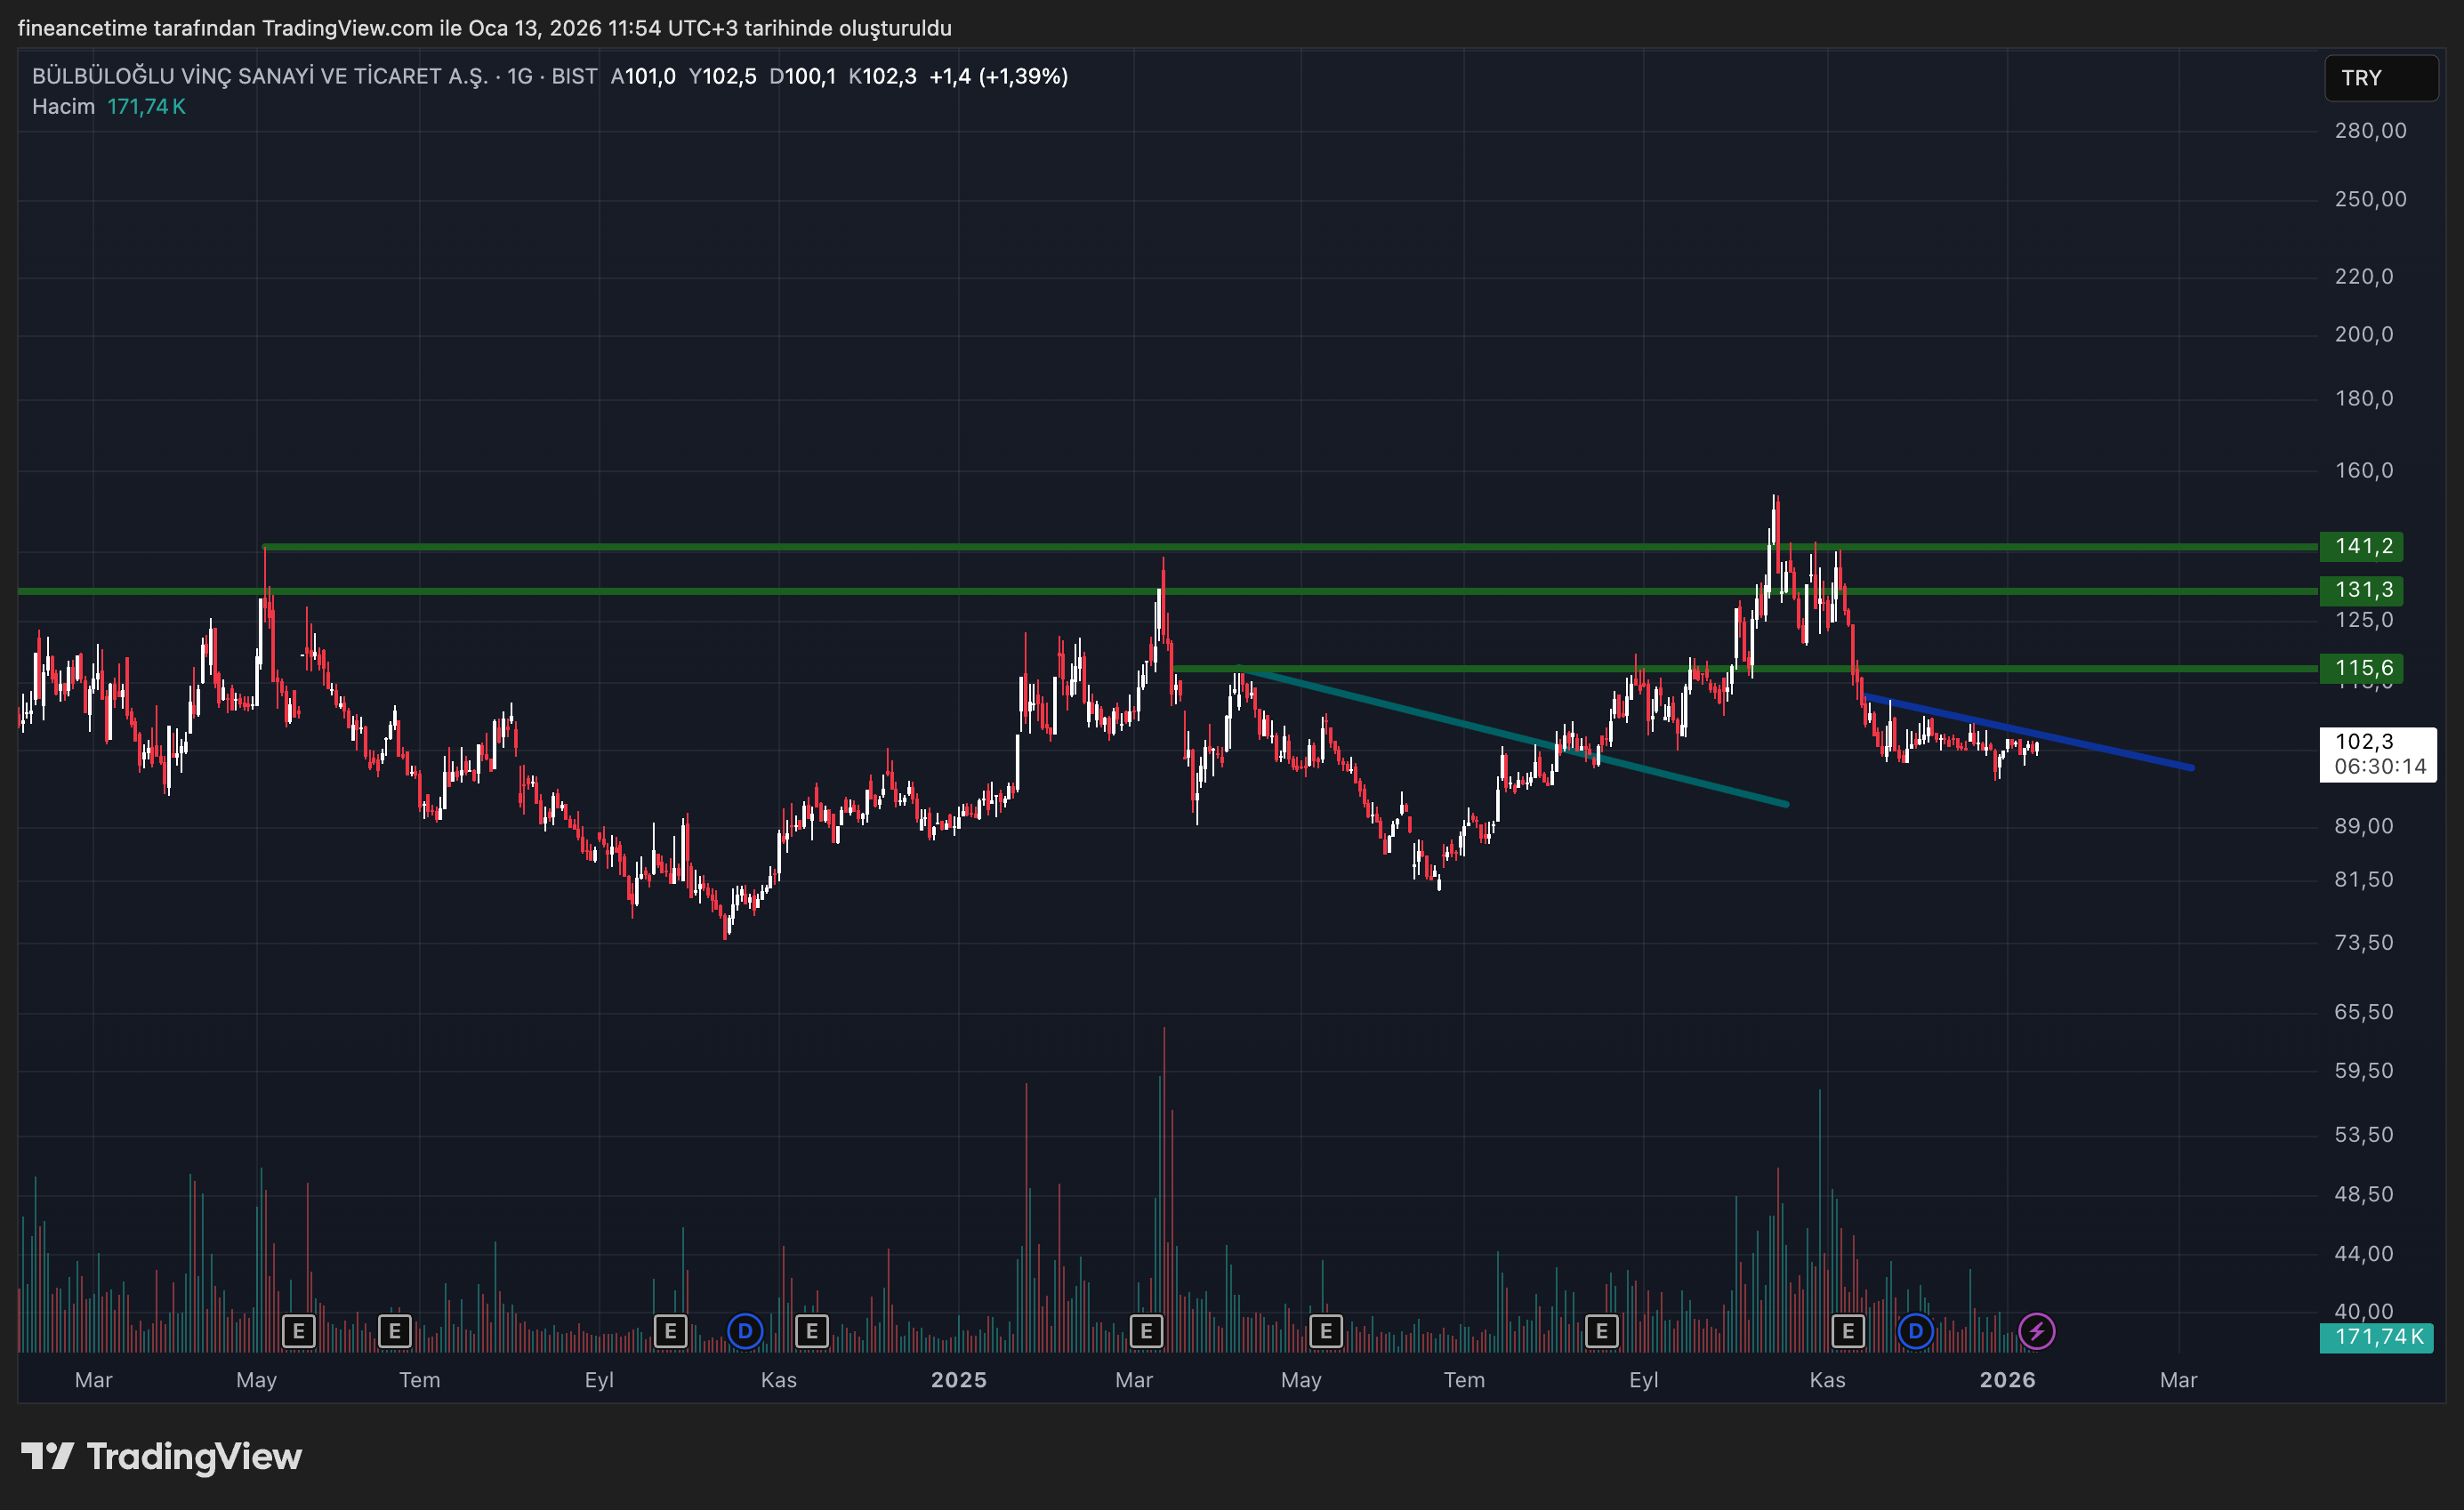Click the TradingView logo at the bottom
The width and height of the screenshot is (2464, 1510).
coord(162,1456)
